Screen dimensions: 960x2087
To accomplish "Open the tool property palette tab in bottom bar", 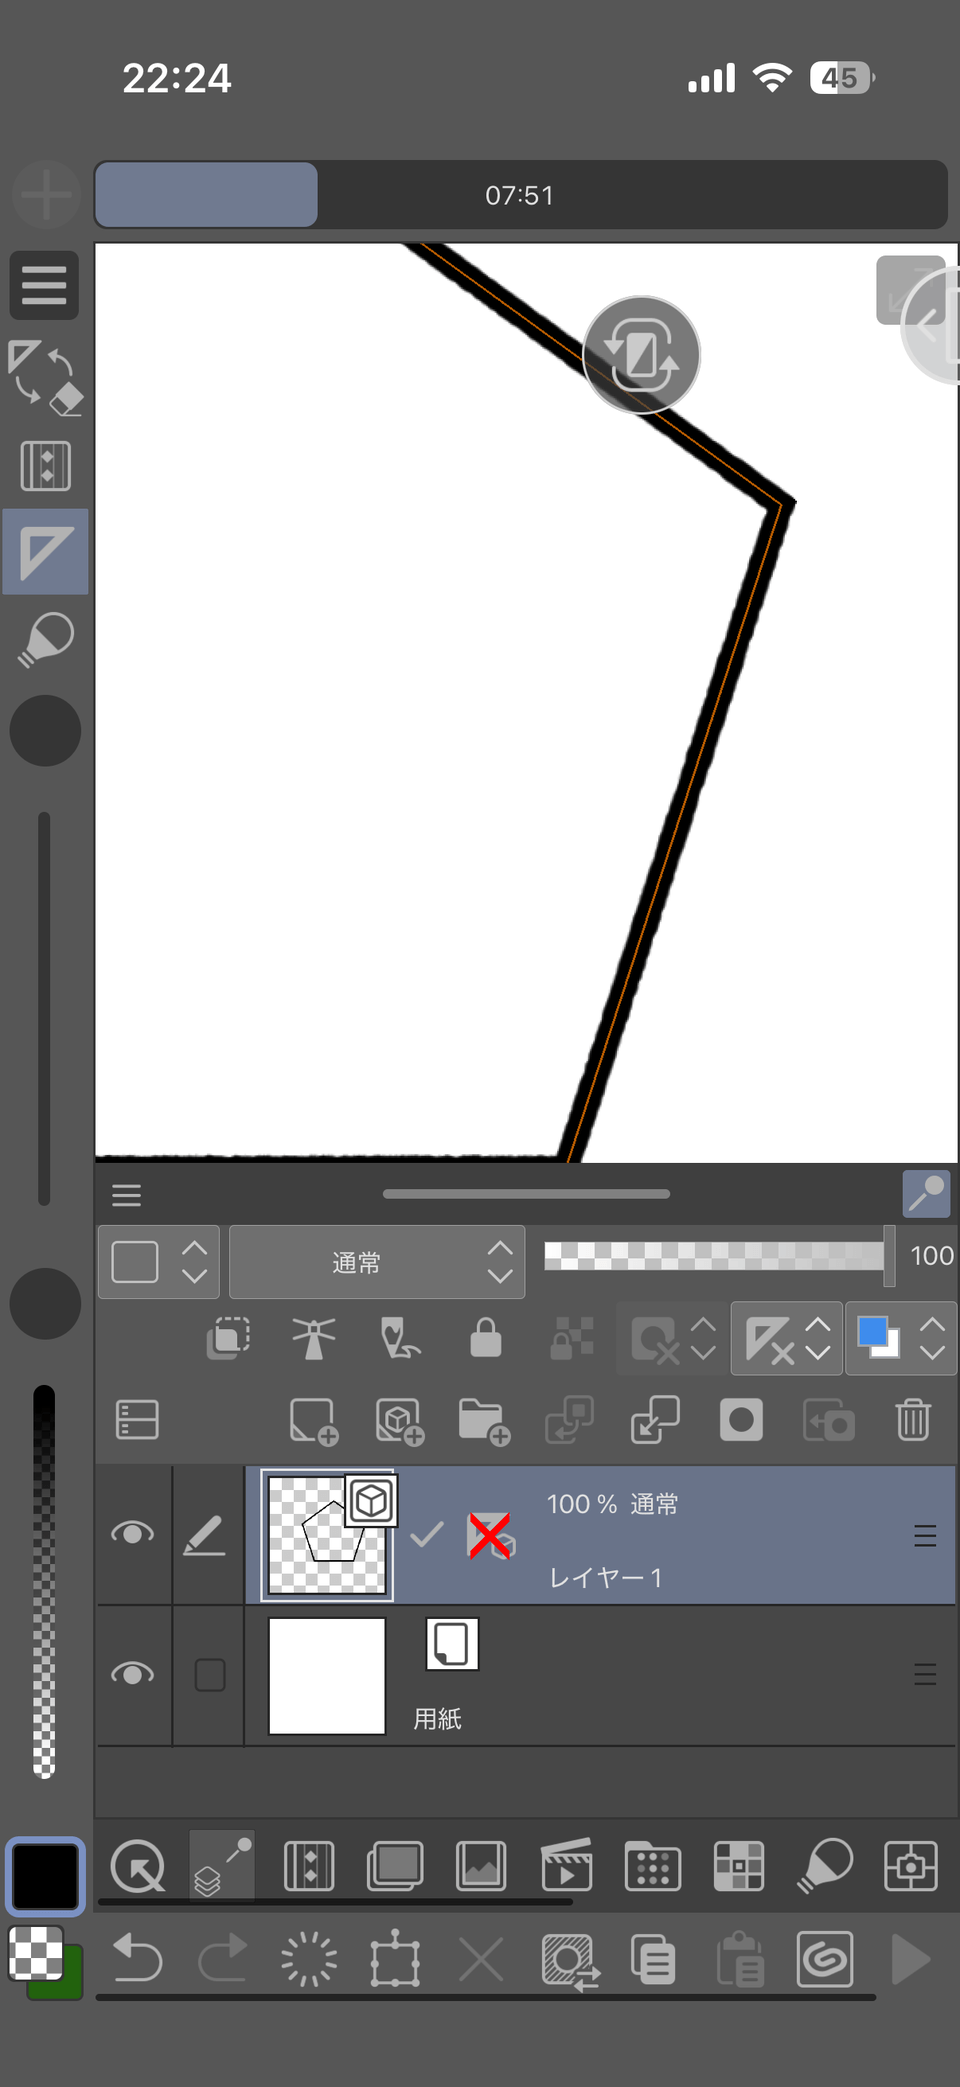I will tap(309, 1866).
